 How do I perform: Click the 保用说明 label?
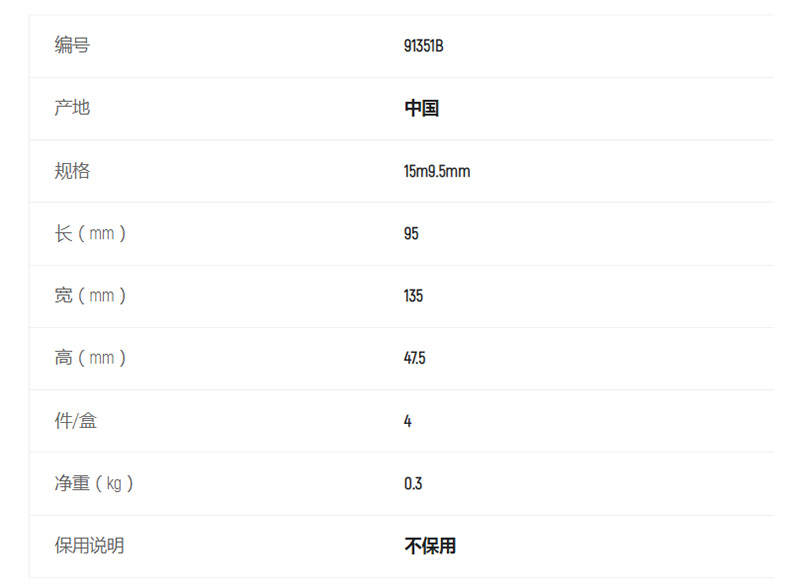coord(89,546)
